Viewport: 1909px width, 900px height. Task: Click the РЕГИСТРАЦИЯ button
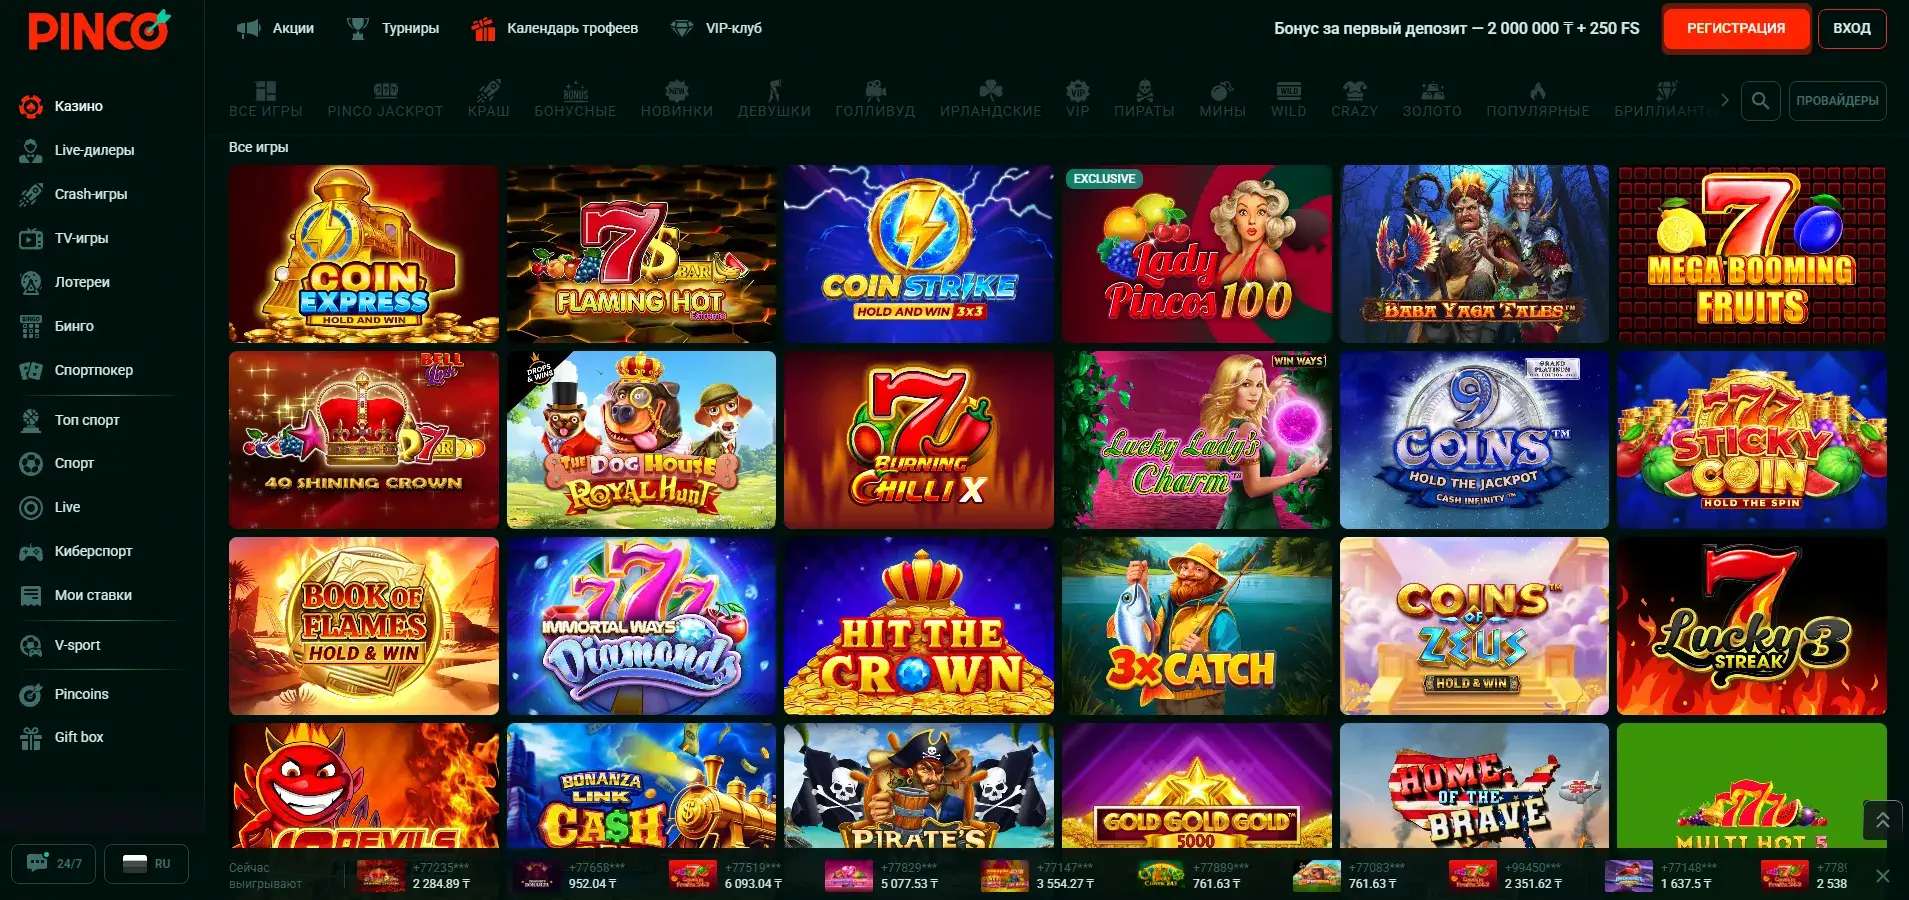point(1736,28)
